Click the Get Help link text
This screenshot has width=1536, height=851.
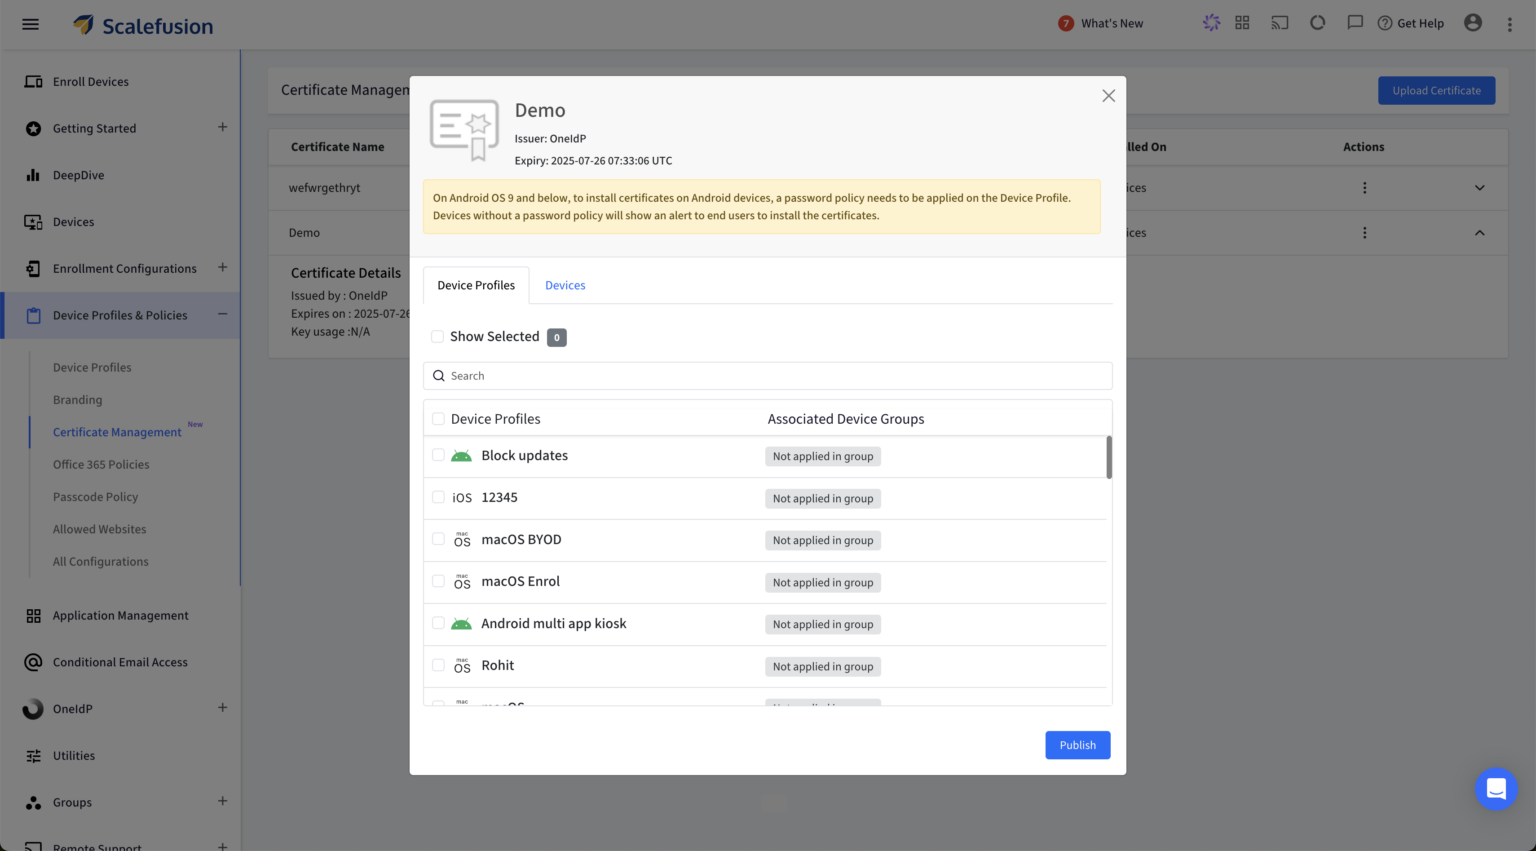tap(1420, 23)
